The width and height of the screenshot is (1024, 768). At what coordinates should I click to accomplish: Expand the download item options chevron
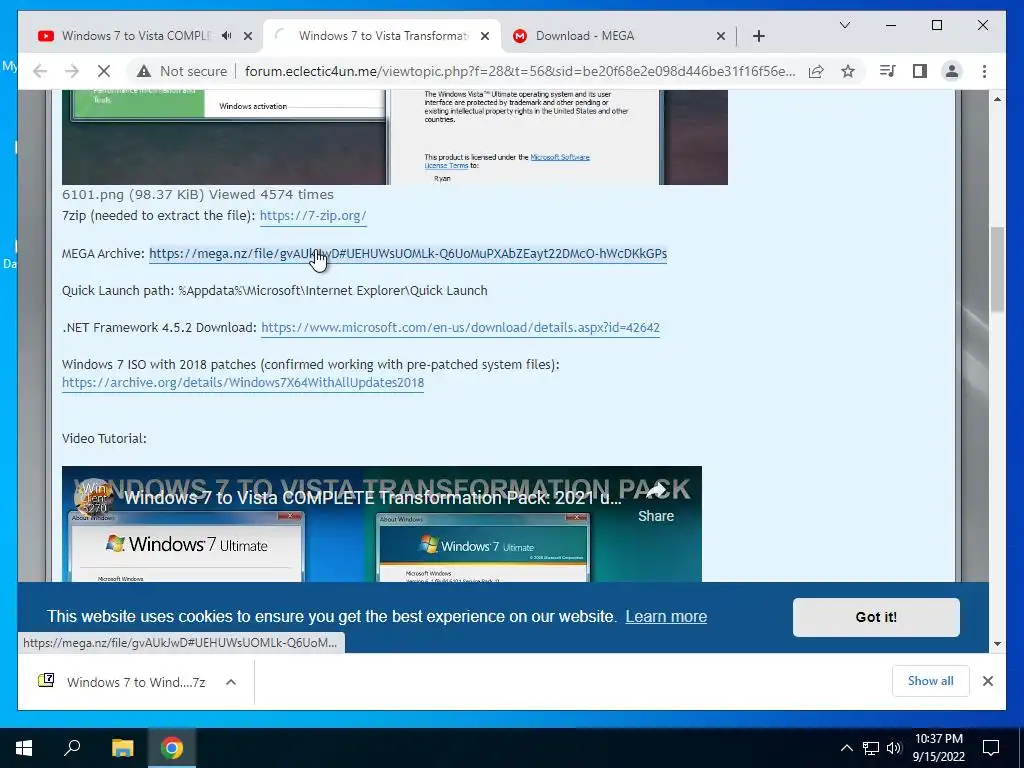[x=231, y=682]
